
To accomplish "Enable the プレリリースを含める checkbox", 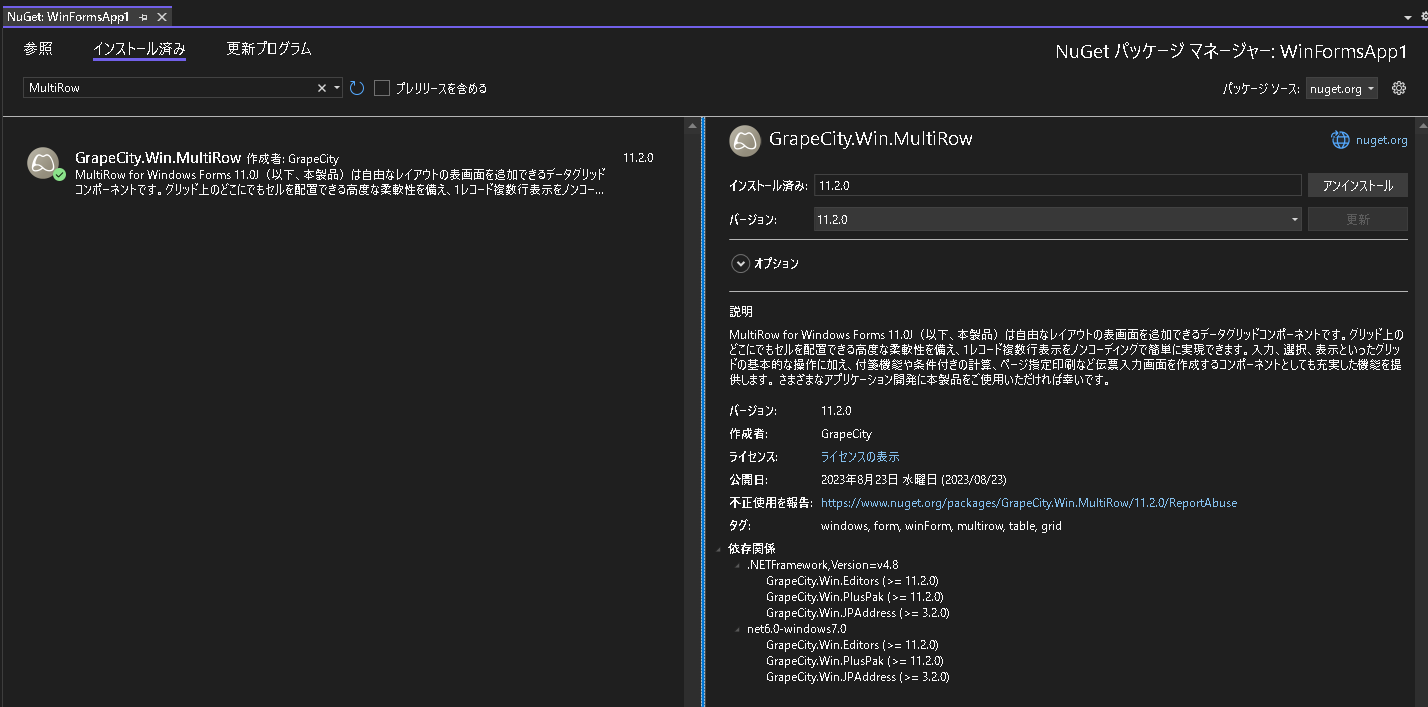I will tap(381, 88).
